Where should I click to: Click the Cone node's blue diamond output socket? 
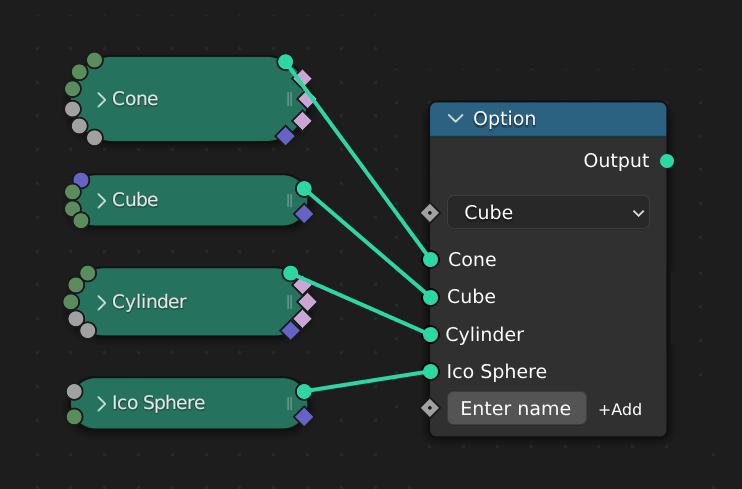click(x=285, y=135)
